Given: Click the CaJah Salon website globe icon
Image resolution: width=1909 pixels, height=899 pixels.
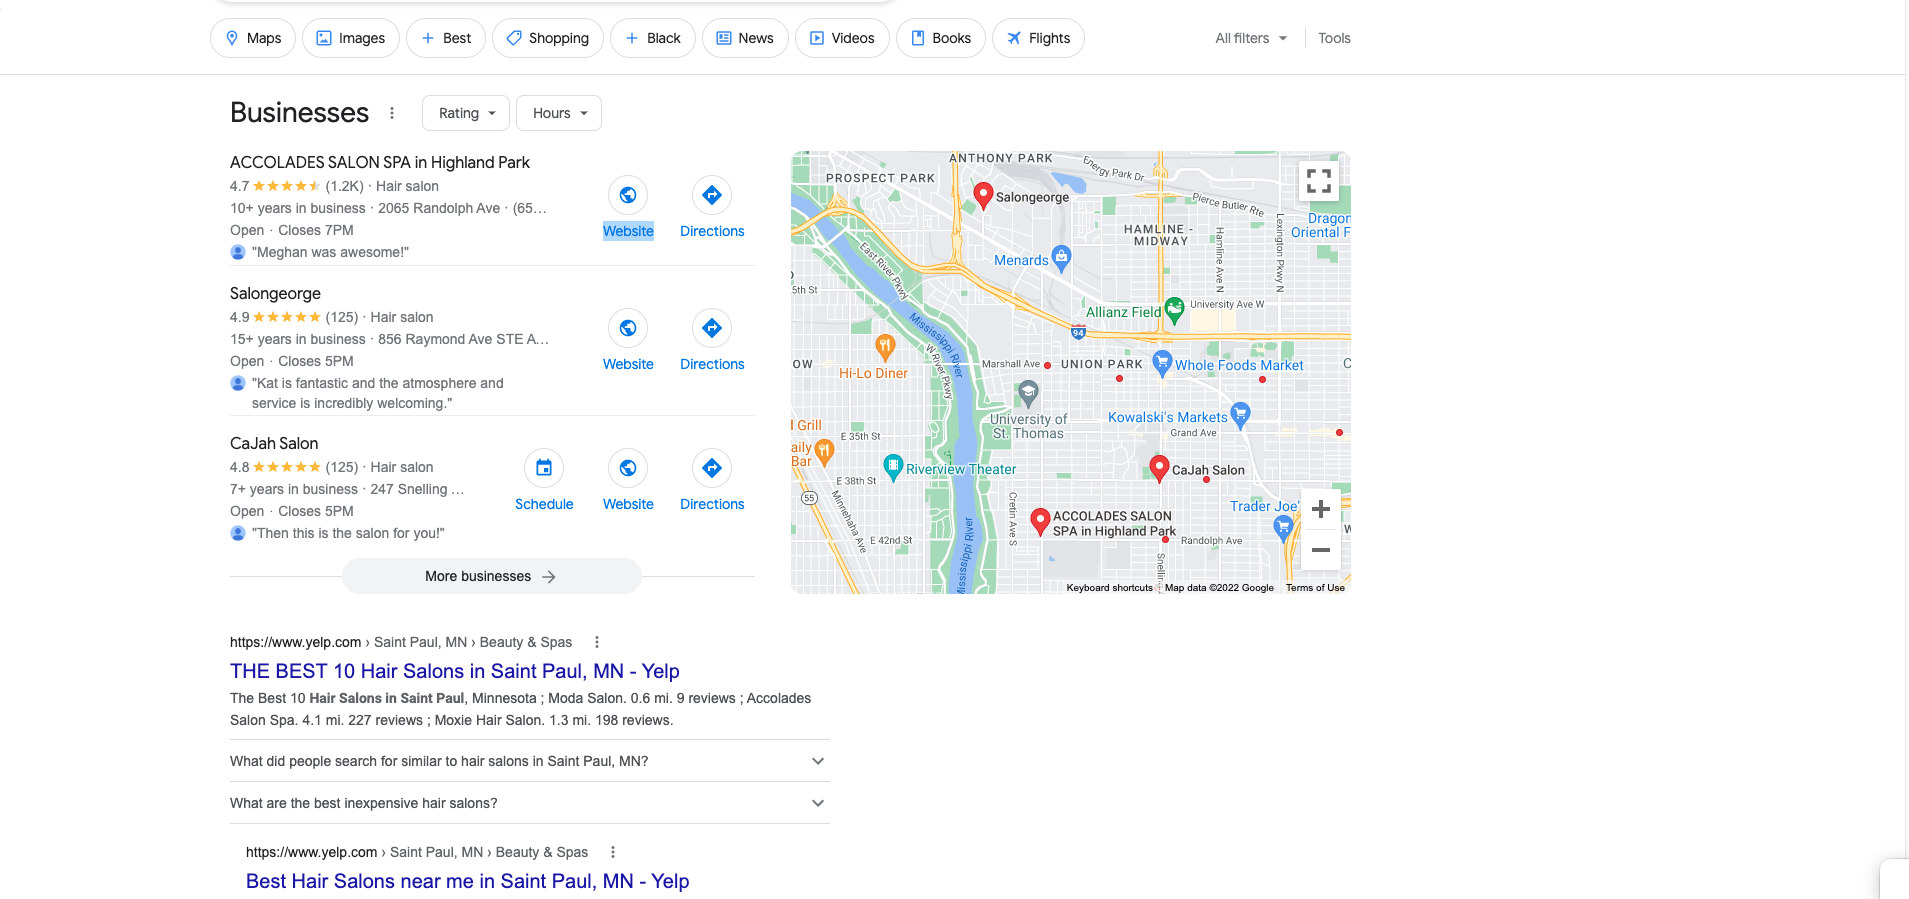Looking at the screenshot, I should pos(628,468).
